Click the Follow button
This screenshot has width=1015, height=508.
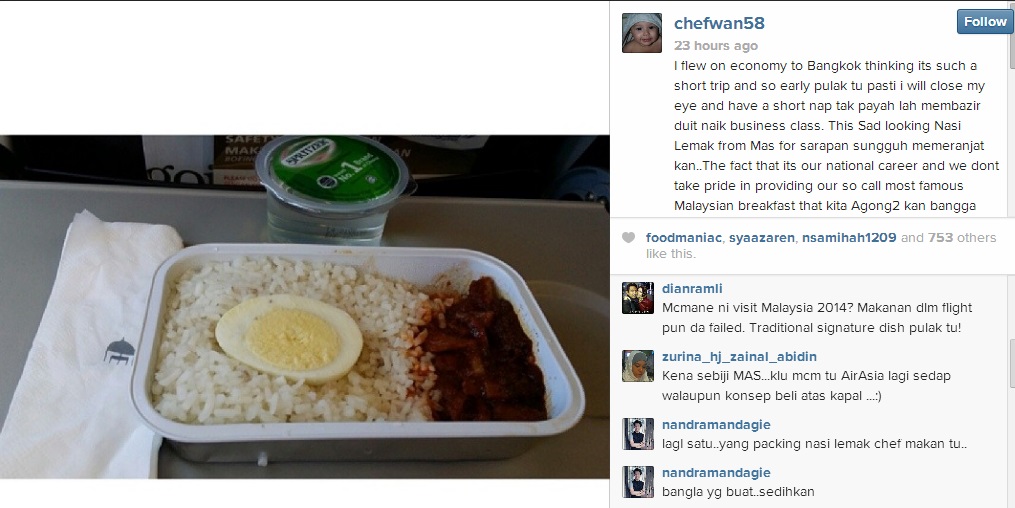[x=985, y=22]
